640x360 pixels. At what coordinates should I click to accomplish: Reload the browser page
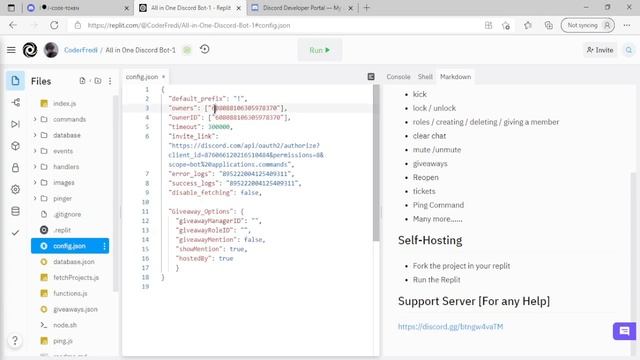click(x=54, y=25)
